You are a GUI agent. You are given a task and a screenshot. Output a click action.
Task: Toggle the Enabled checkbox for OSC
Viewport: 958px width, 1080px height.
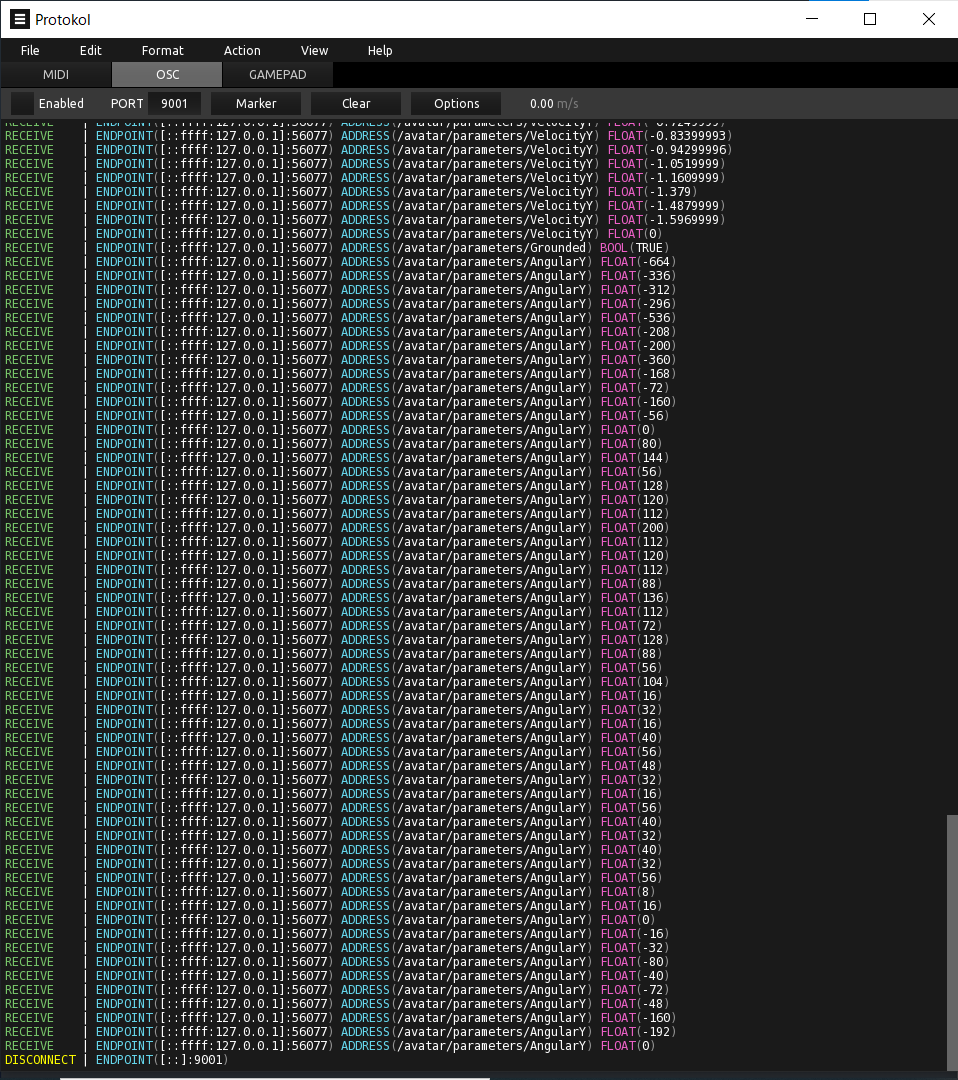pos(22,103)
